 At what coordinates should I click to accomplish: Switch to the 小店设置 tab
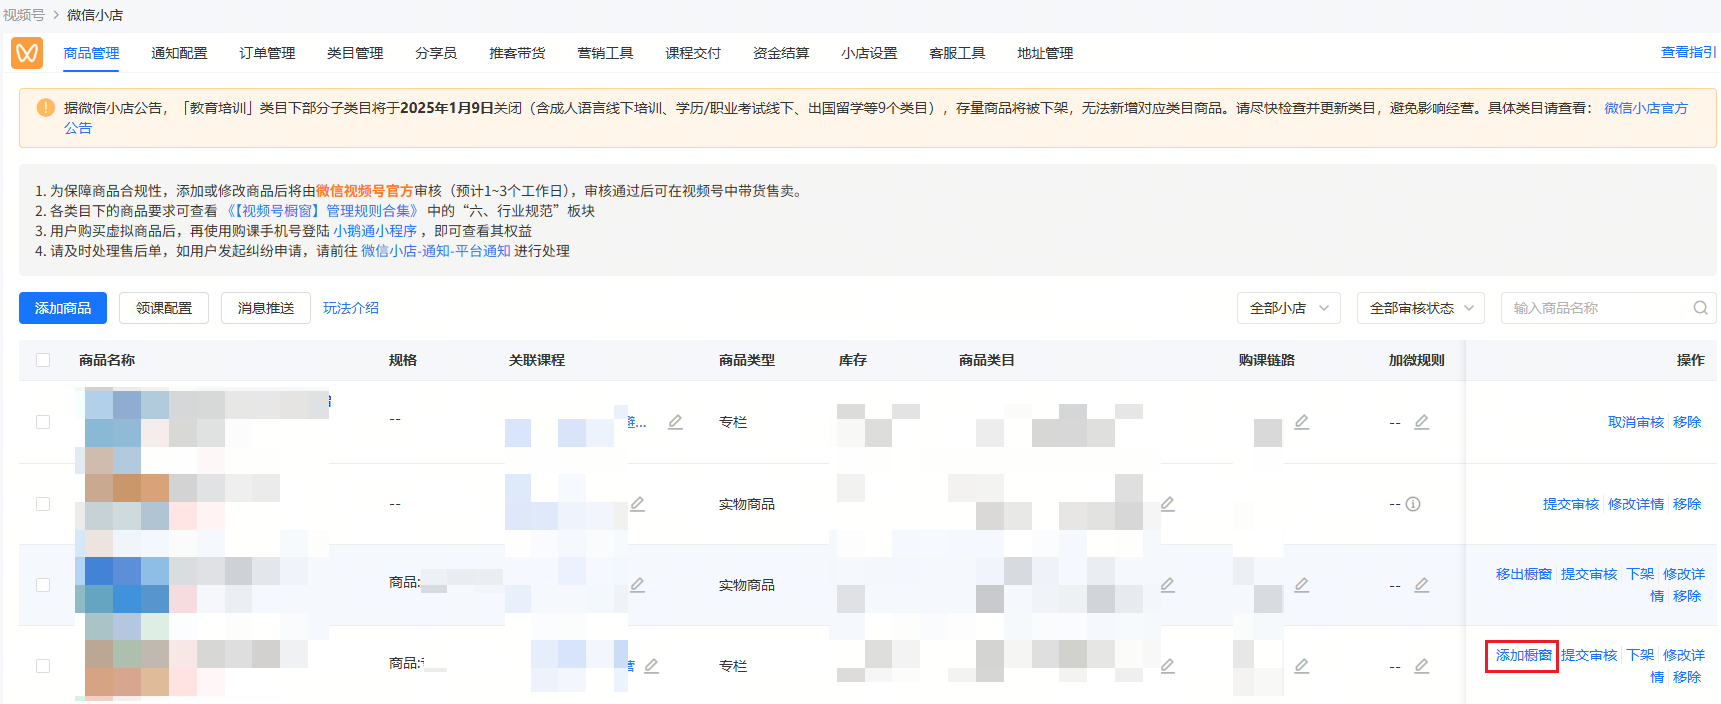869,53
